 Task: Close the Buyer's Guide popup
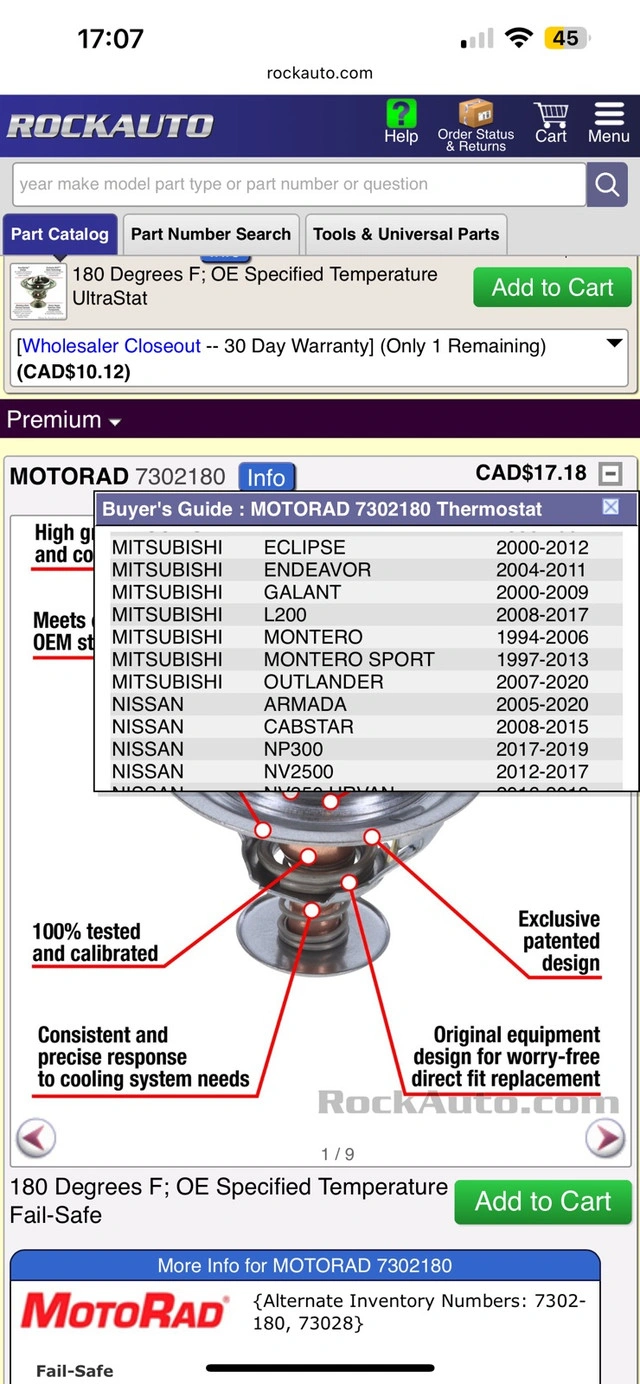coord(611,508)
